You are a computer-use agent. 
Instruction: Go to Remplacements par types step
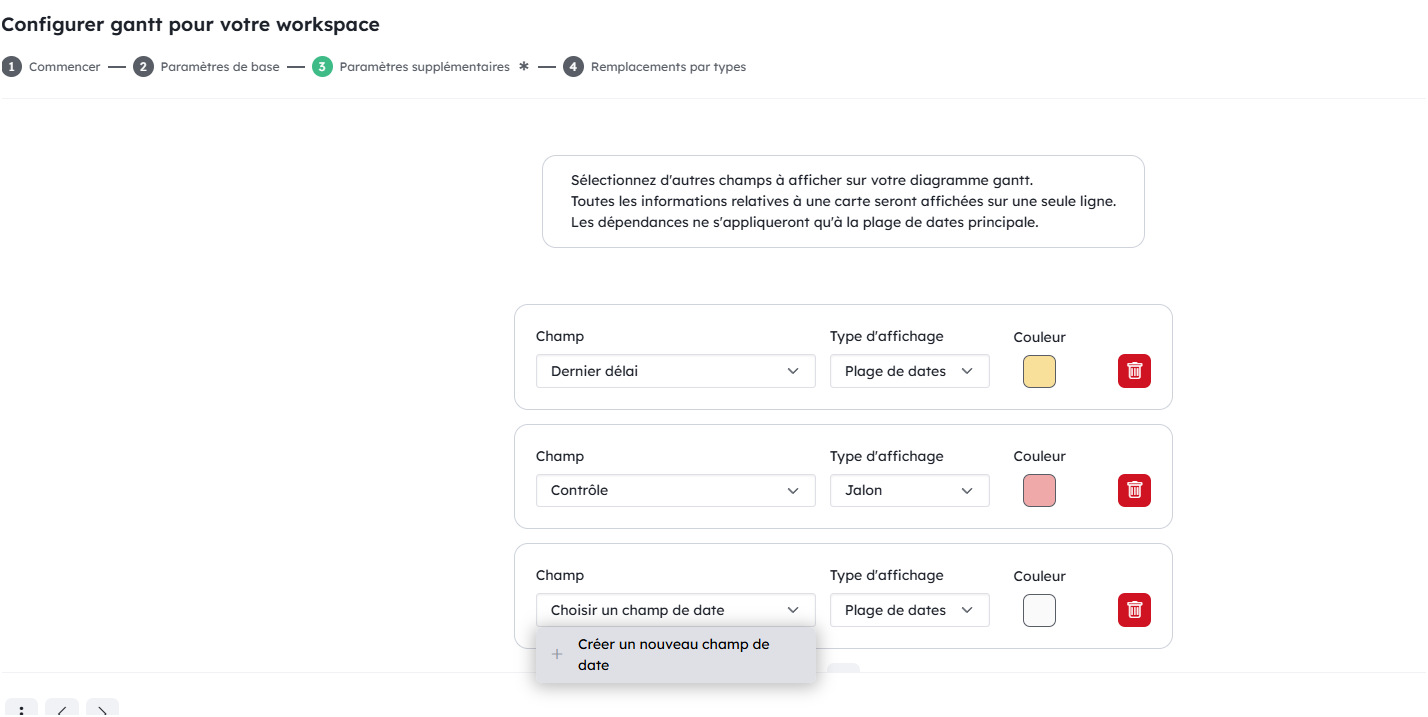[x=668, y=67]
